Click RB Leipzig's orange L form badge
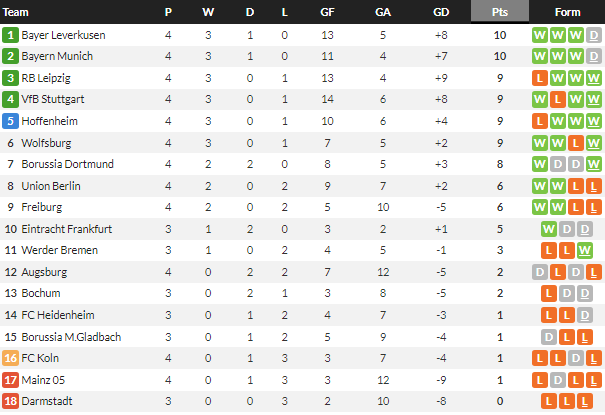This screenshot has width=605, height=415. pyautogui.click(x=541, y=78)
